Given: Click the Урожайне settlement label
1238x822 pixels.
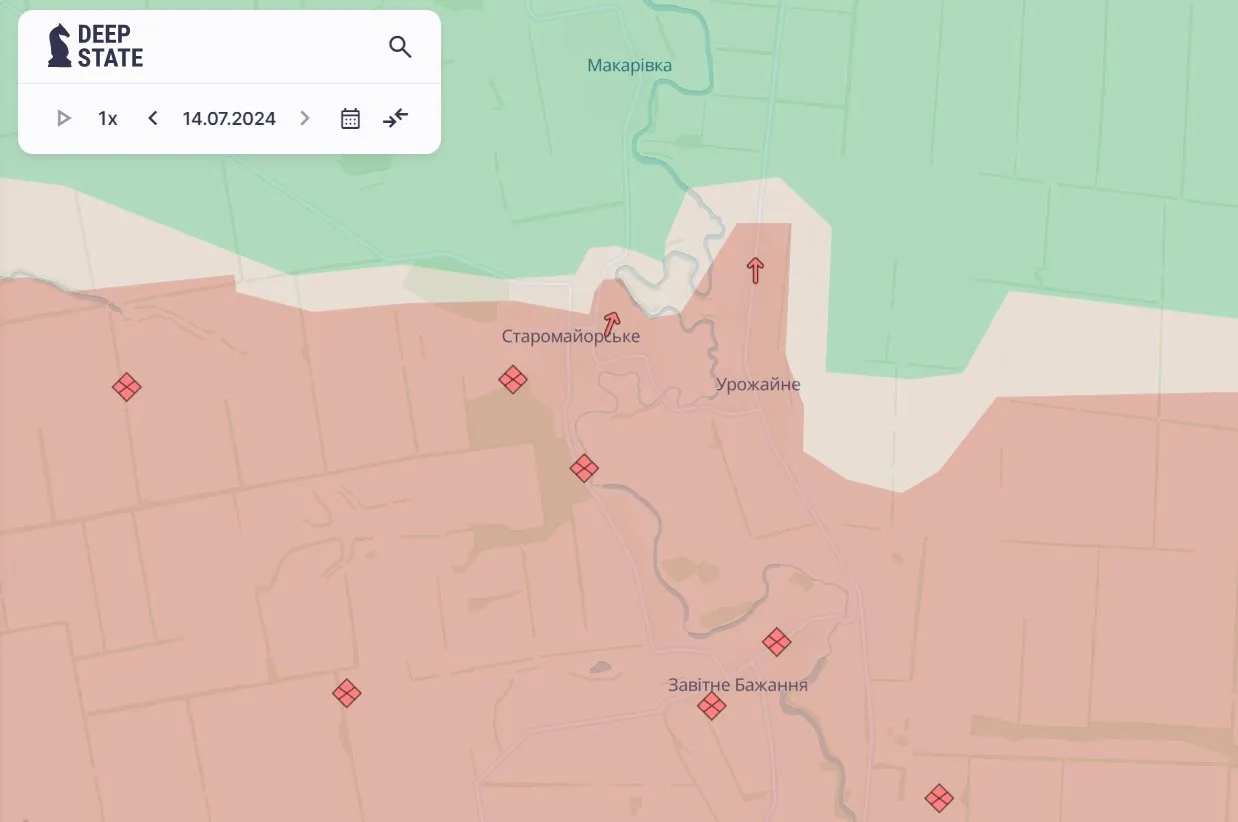Looking at the screenshot, I should 758,385.
